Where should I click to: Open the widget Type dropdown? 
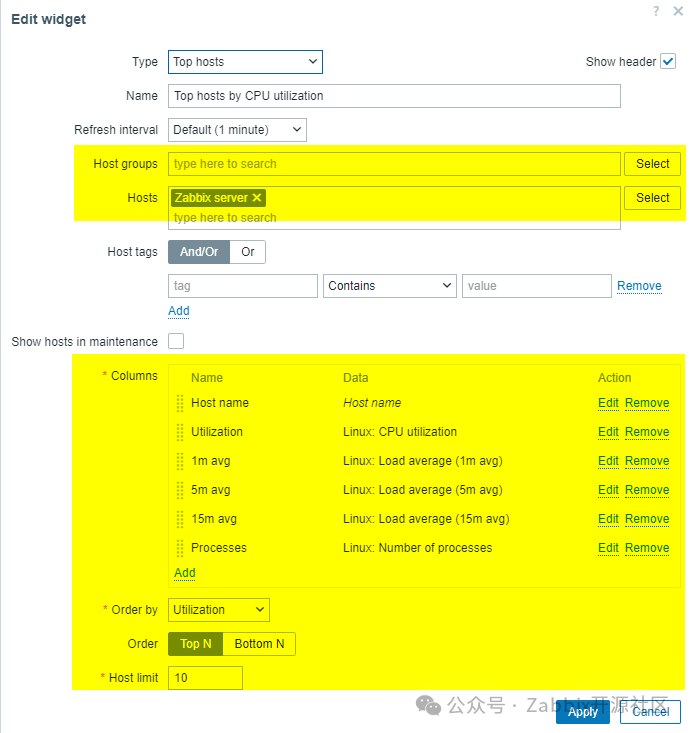(x=245, y=62)
